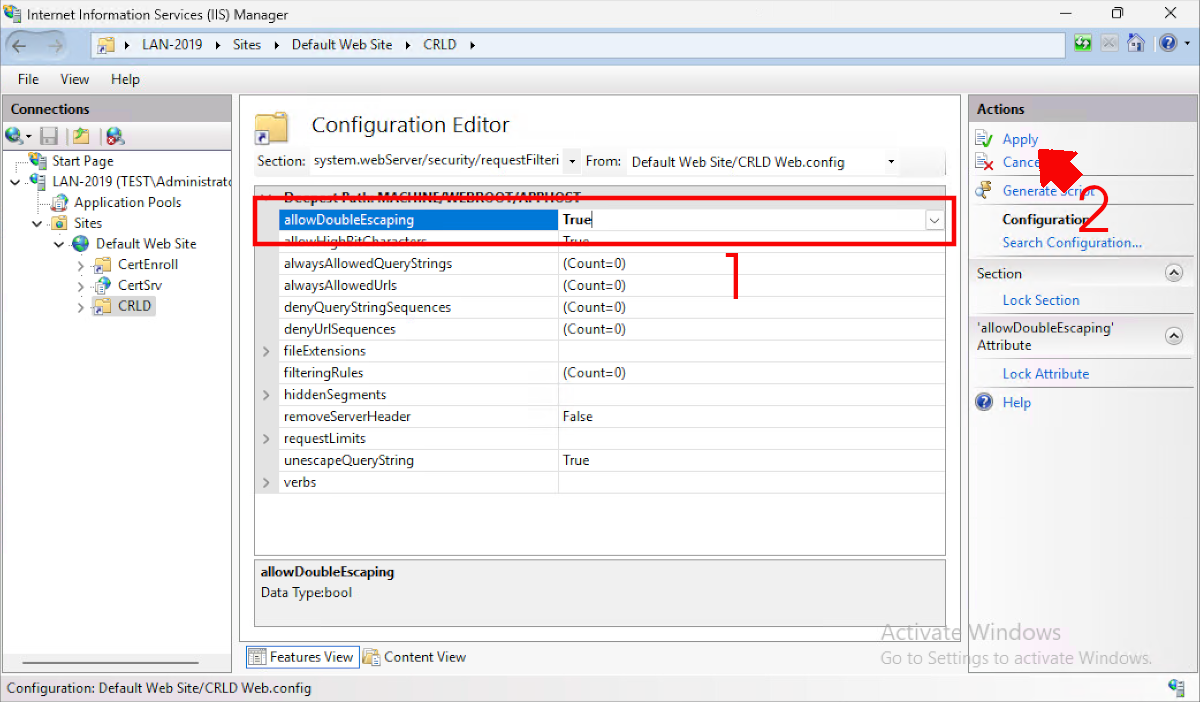Select Default Web Site in the tree
This screenshot has width=1200, height=702.
pos(146,243)
